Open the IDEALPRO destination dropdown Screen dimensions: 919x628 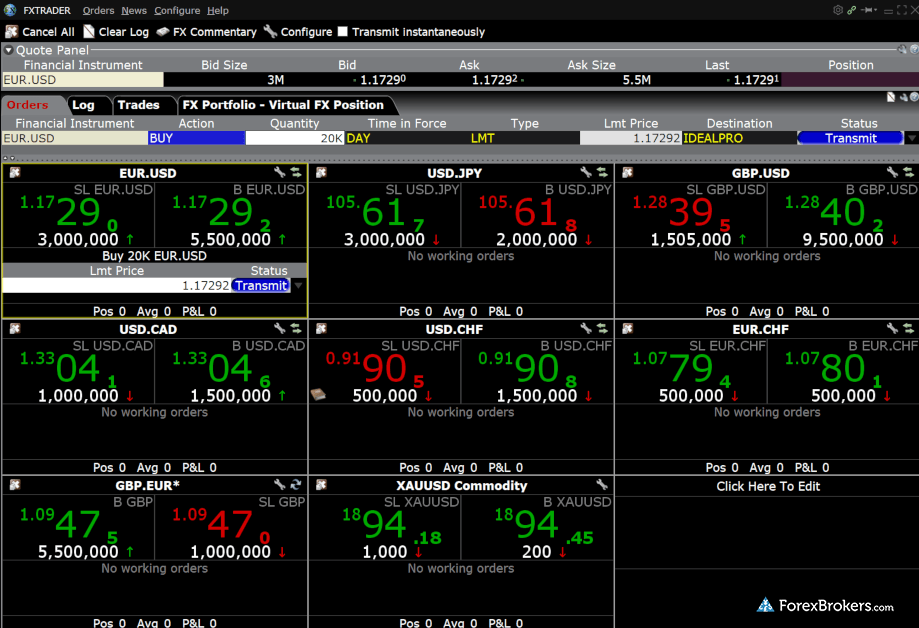[x=740, y=138]
